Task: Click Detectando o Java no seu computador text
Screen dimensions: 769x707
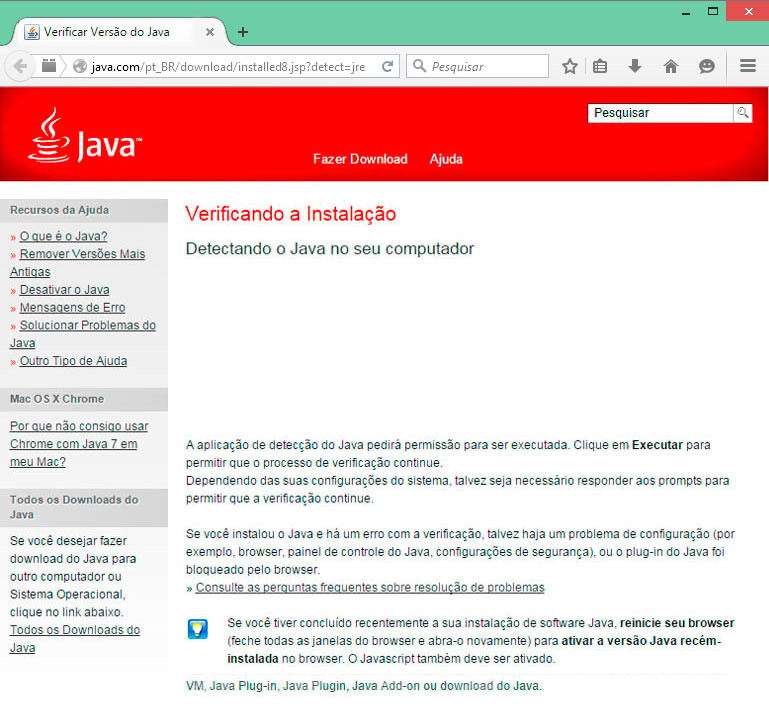Action: [x=330, y=249]
